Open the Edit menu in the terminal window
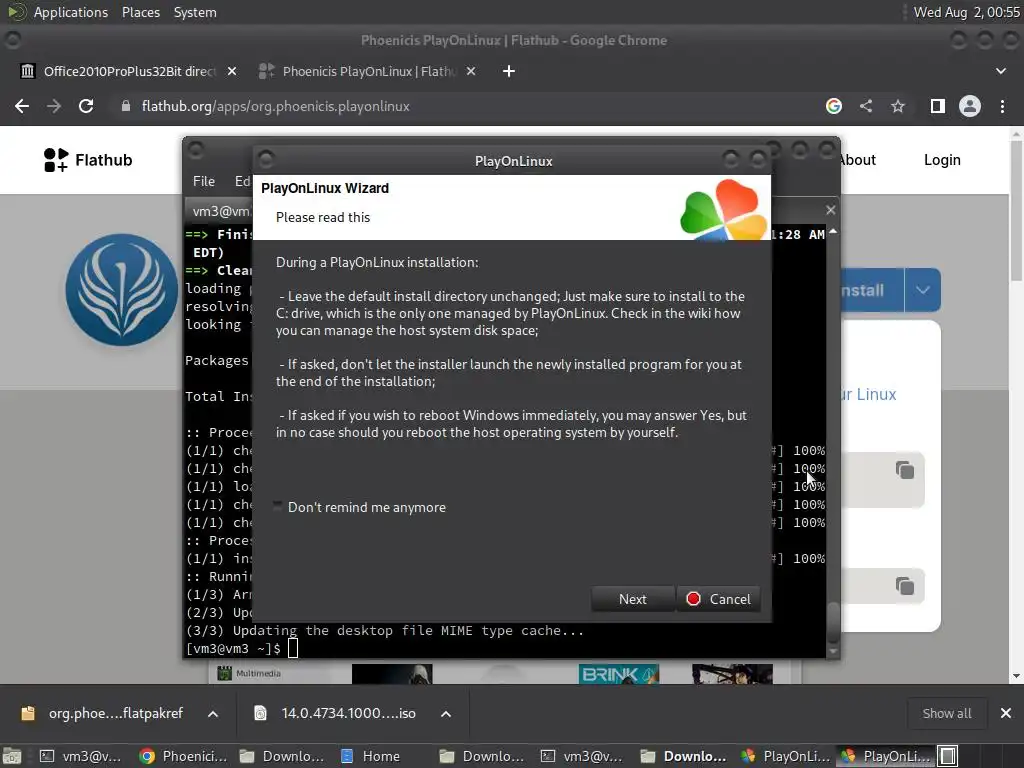 (242, 181)
